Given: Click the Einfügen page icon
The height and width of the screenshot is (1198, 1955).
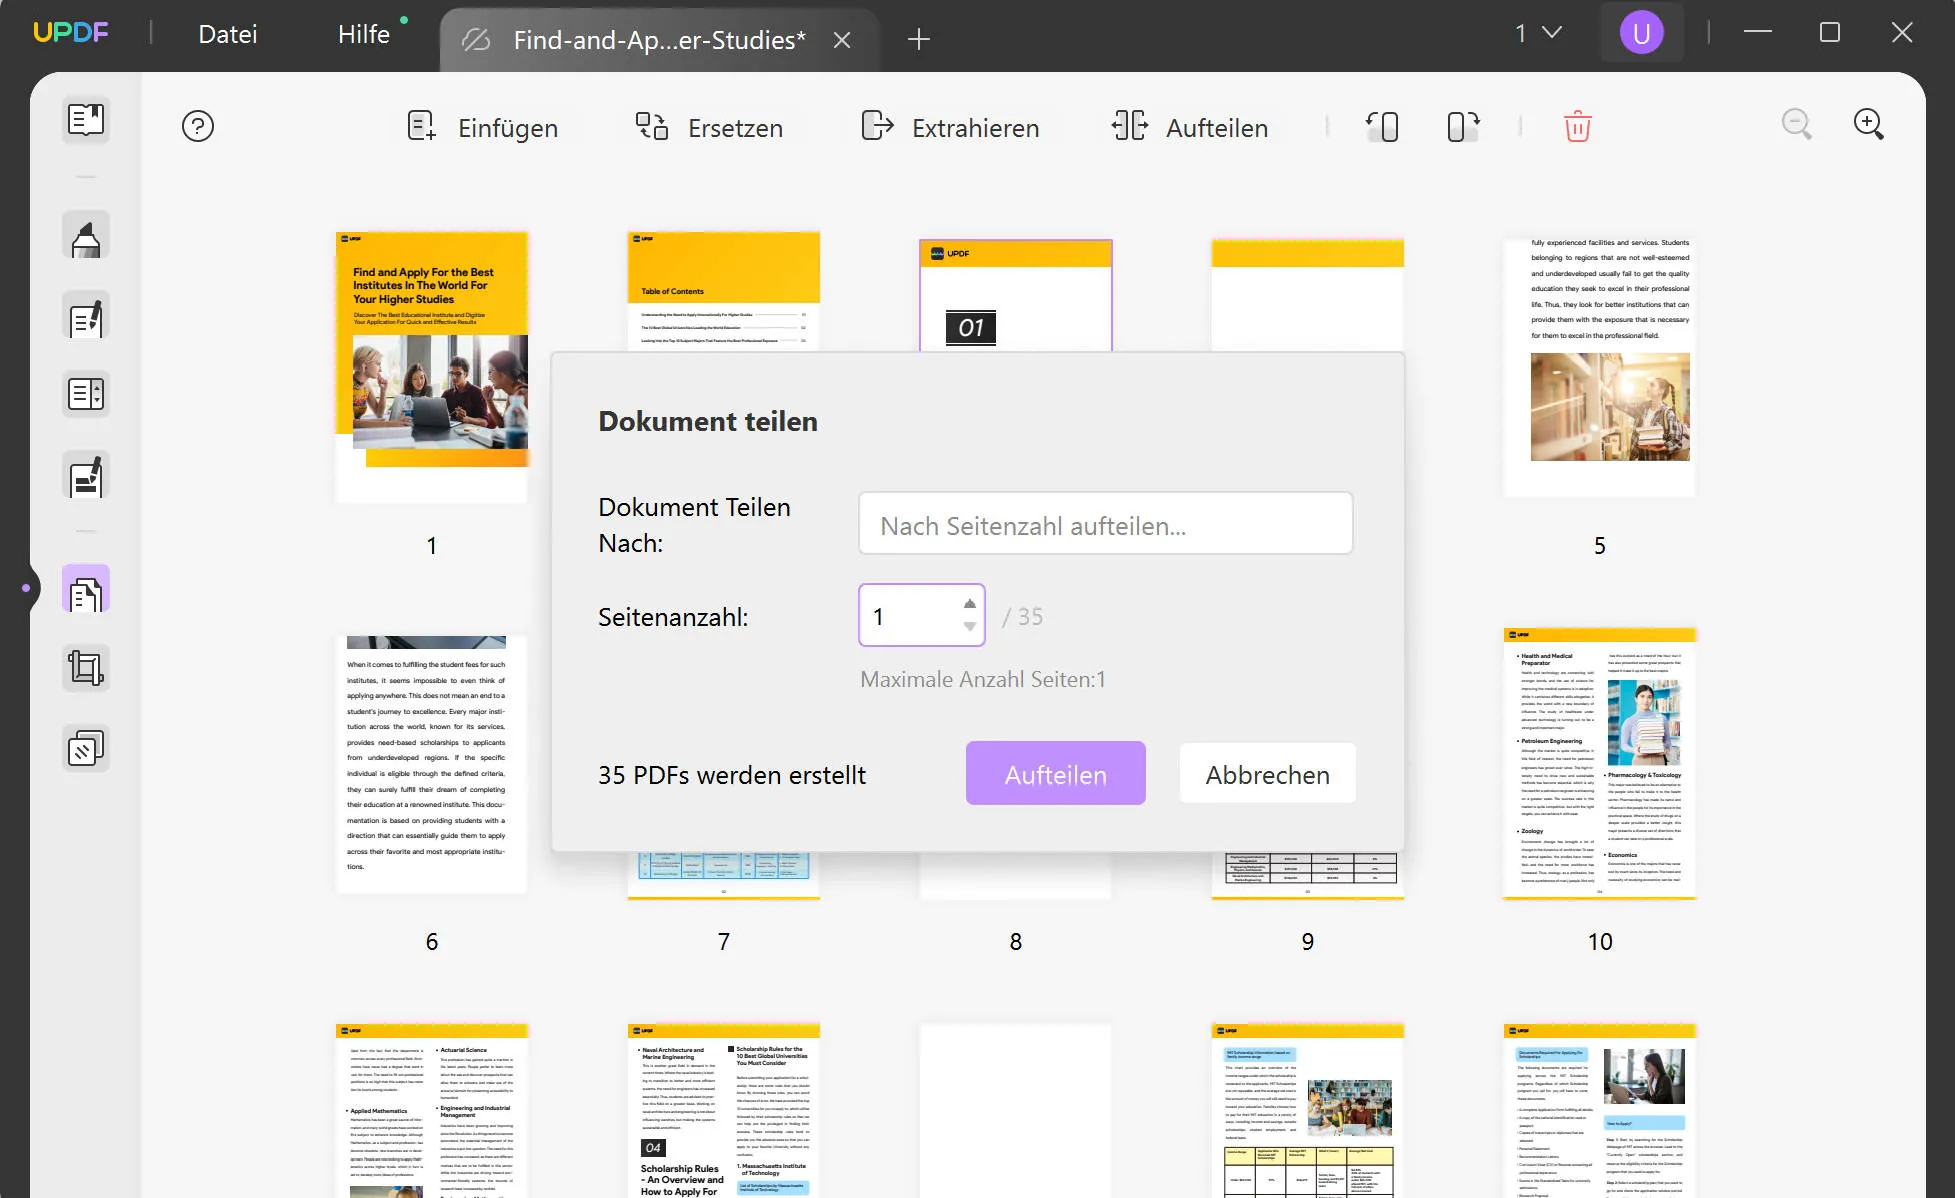Looking at the screenshot, I should pyautogui.click(x=422, y=127).
